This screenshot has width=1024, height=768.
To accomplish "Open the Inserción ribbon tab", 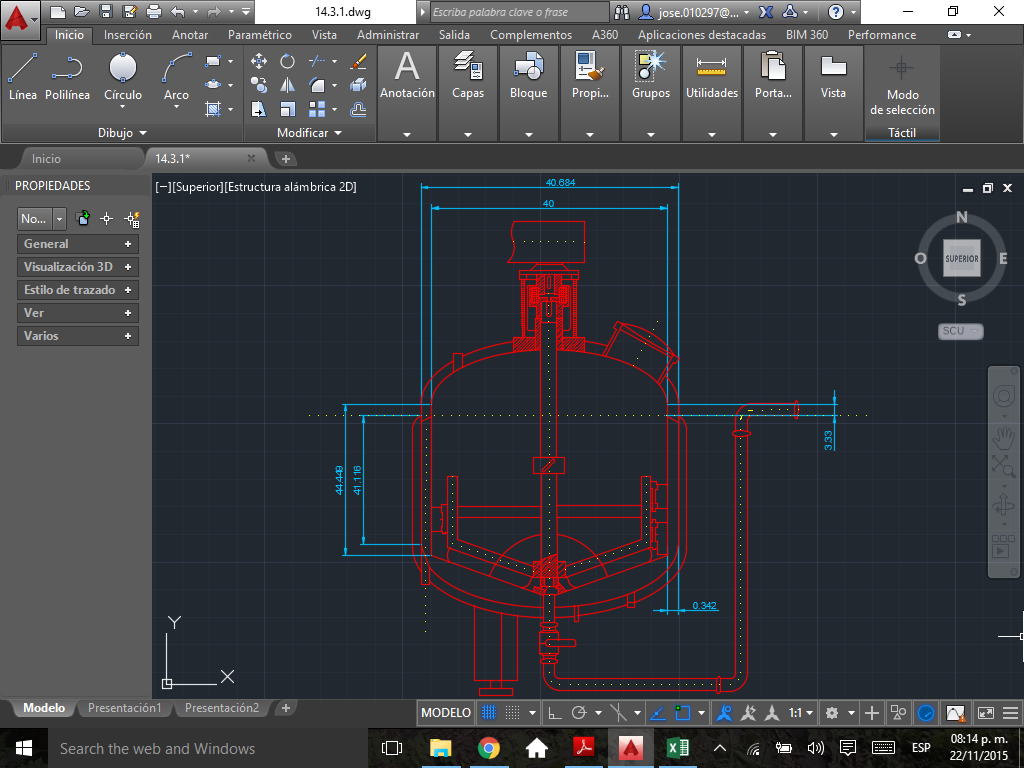I will point(128,35).
